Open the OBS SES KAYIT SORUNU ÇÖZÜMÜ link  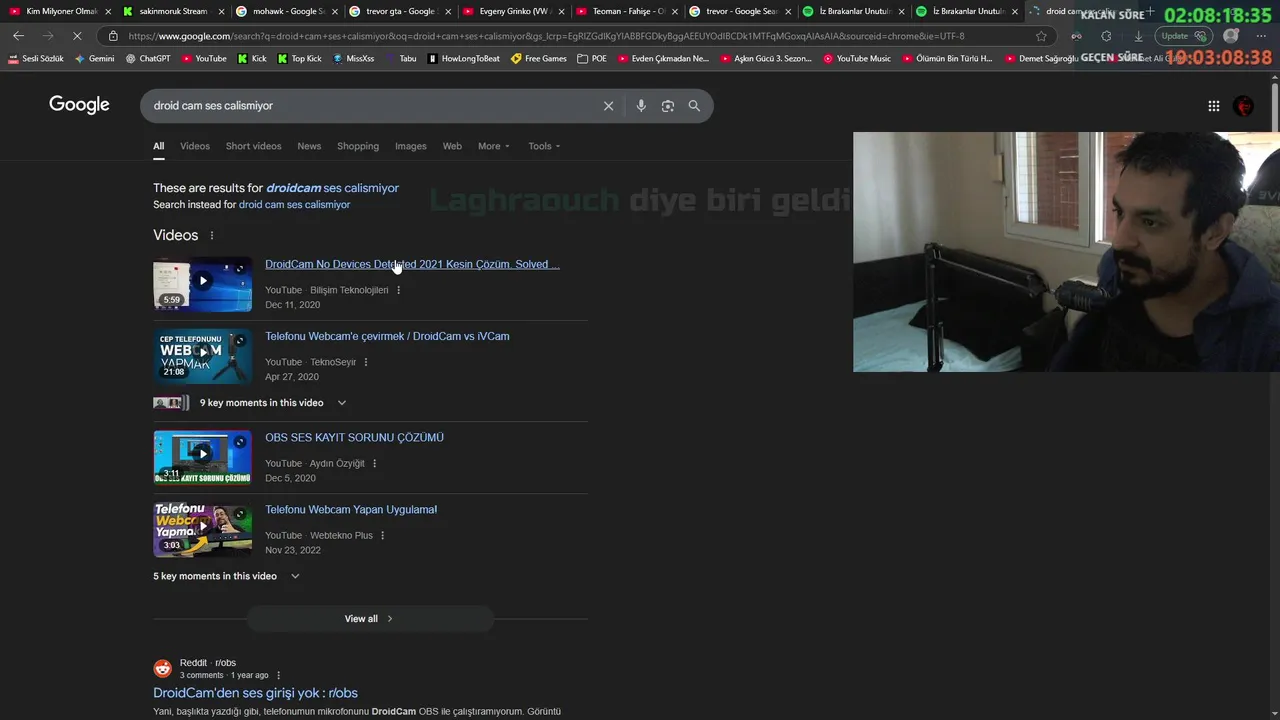pos(354,438)
